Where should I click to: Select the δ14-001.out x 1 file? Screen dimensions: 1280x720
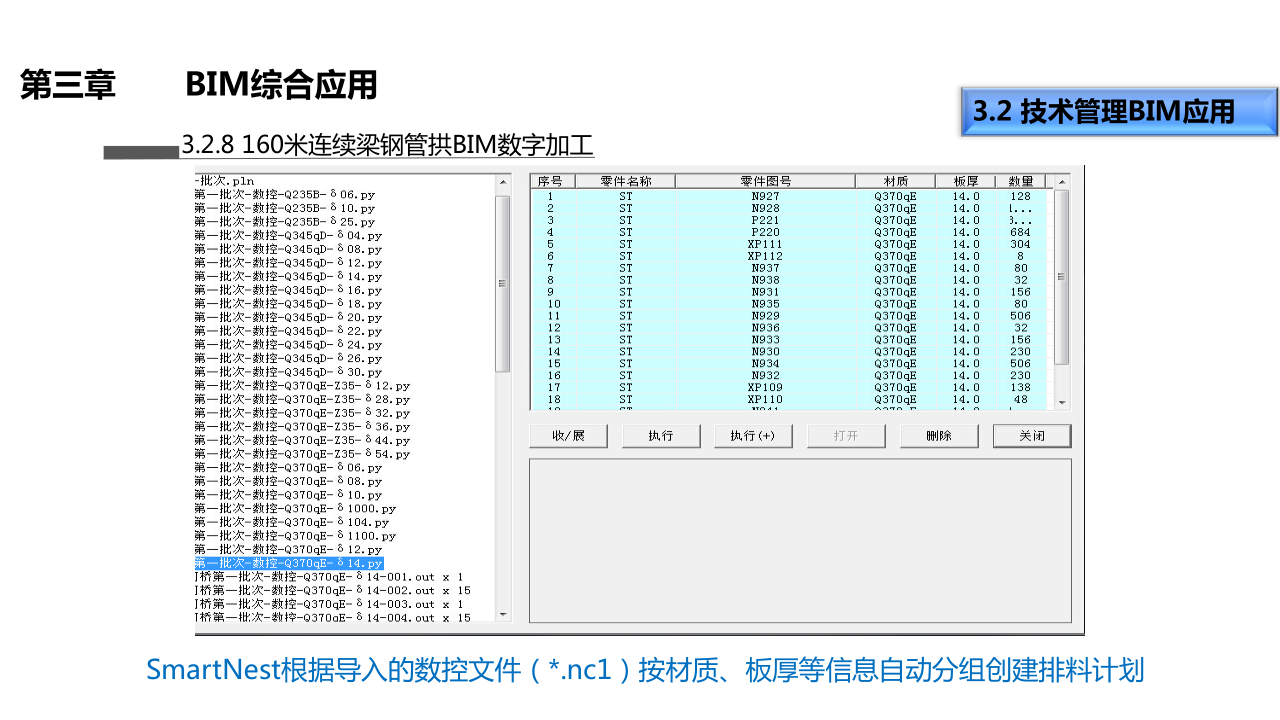click(x=329, y=577)
